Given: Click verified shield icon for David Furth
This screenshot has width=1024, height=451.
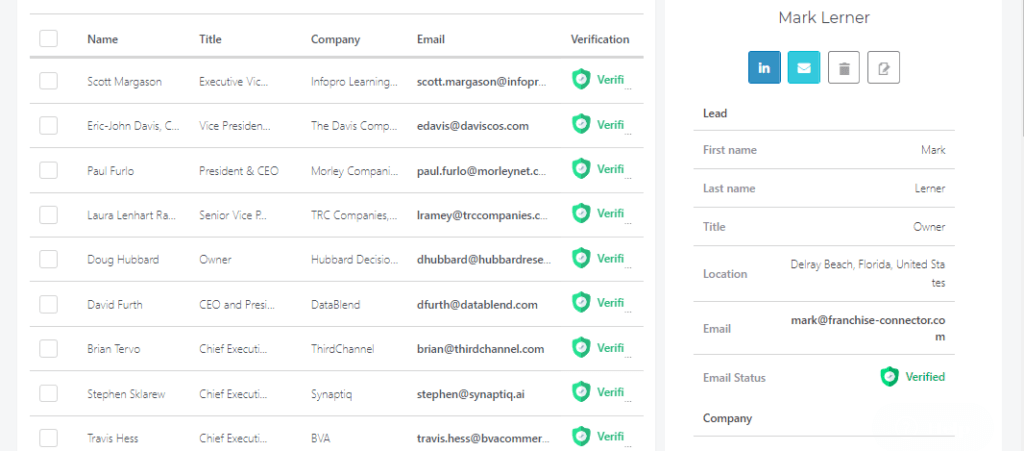Looking at the screenshot, I should (x=581, y=302).
